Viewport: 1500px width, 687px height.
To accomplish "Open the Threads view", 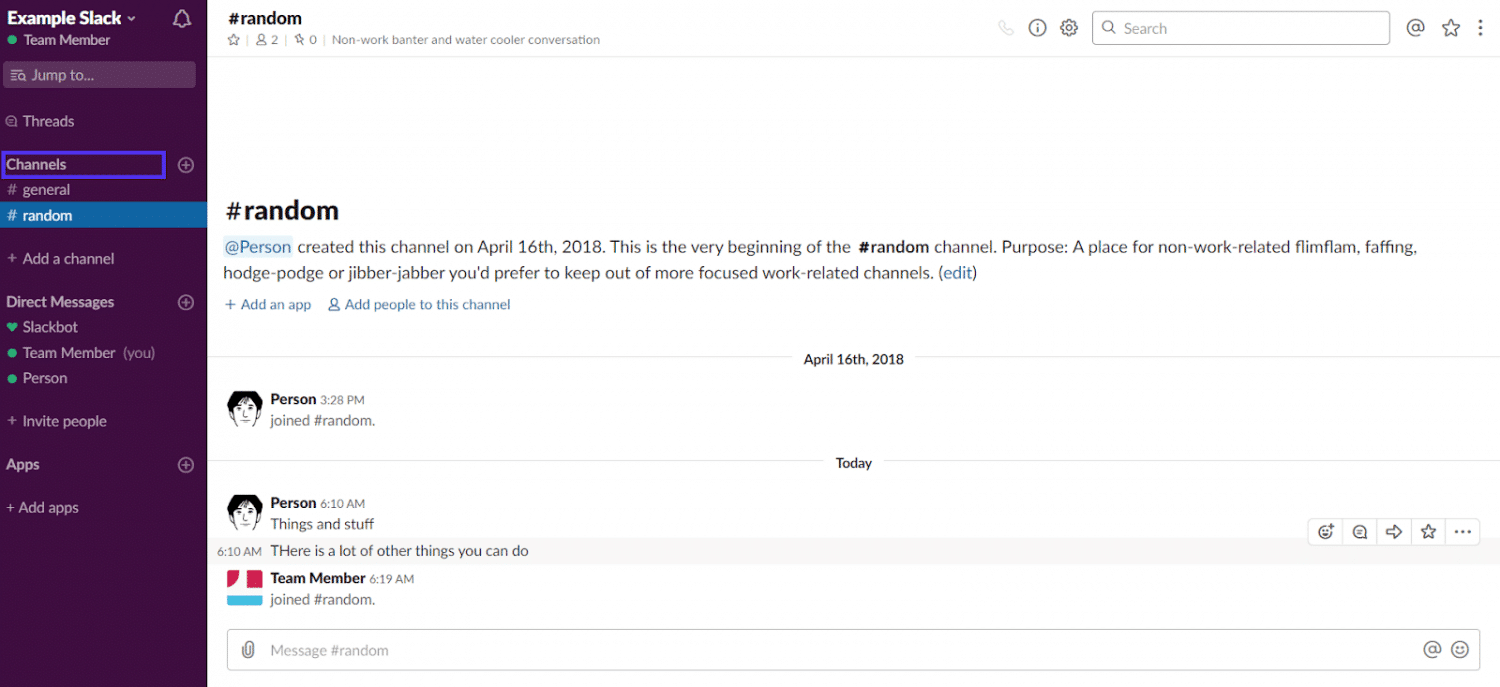I will [48, 121].
